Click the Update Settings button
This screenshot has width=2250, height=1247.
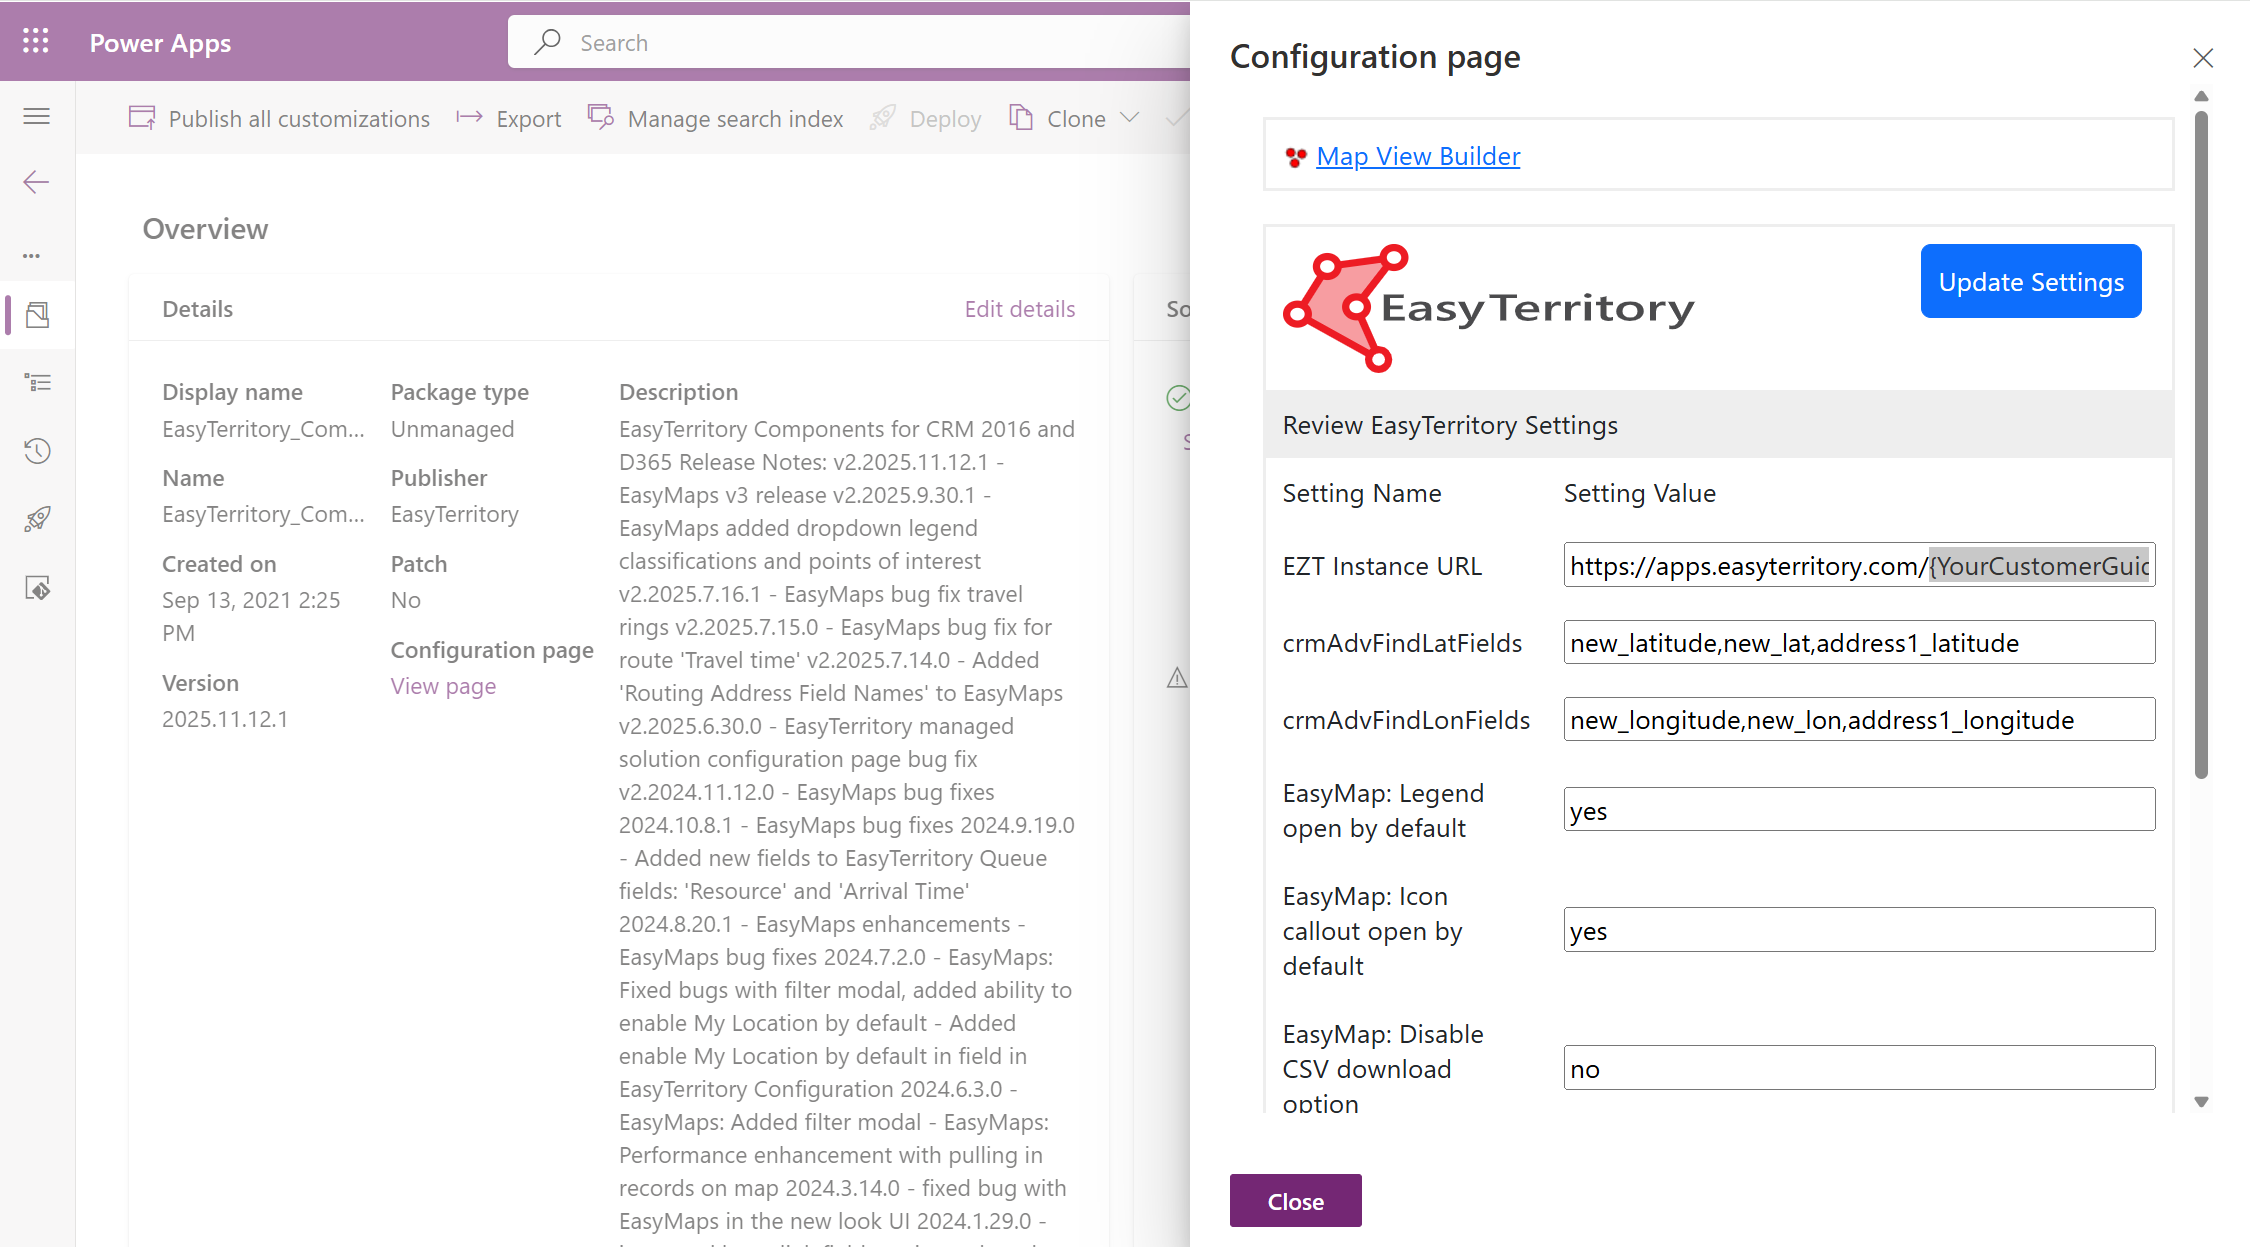(2031, 282)
